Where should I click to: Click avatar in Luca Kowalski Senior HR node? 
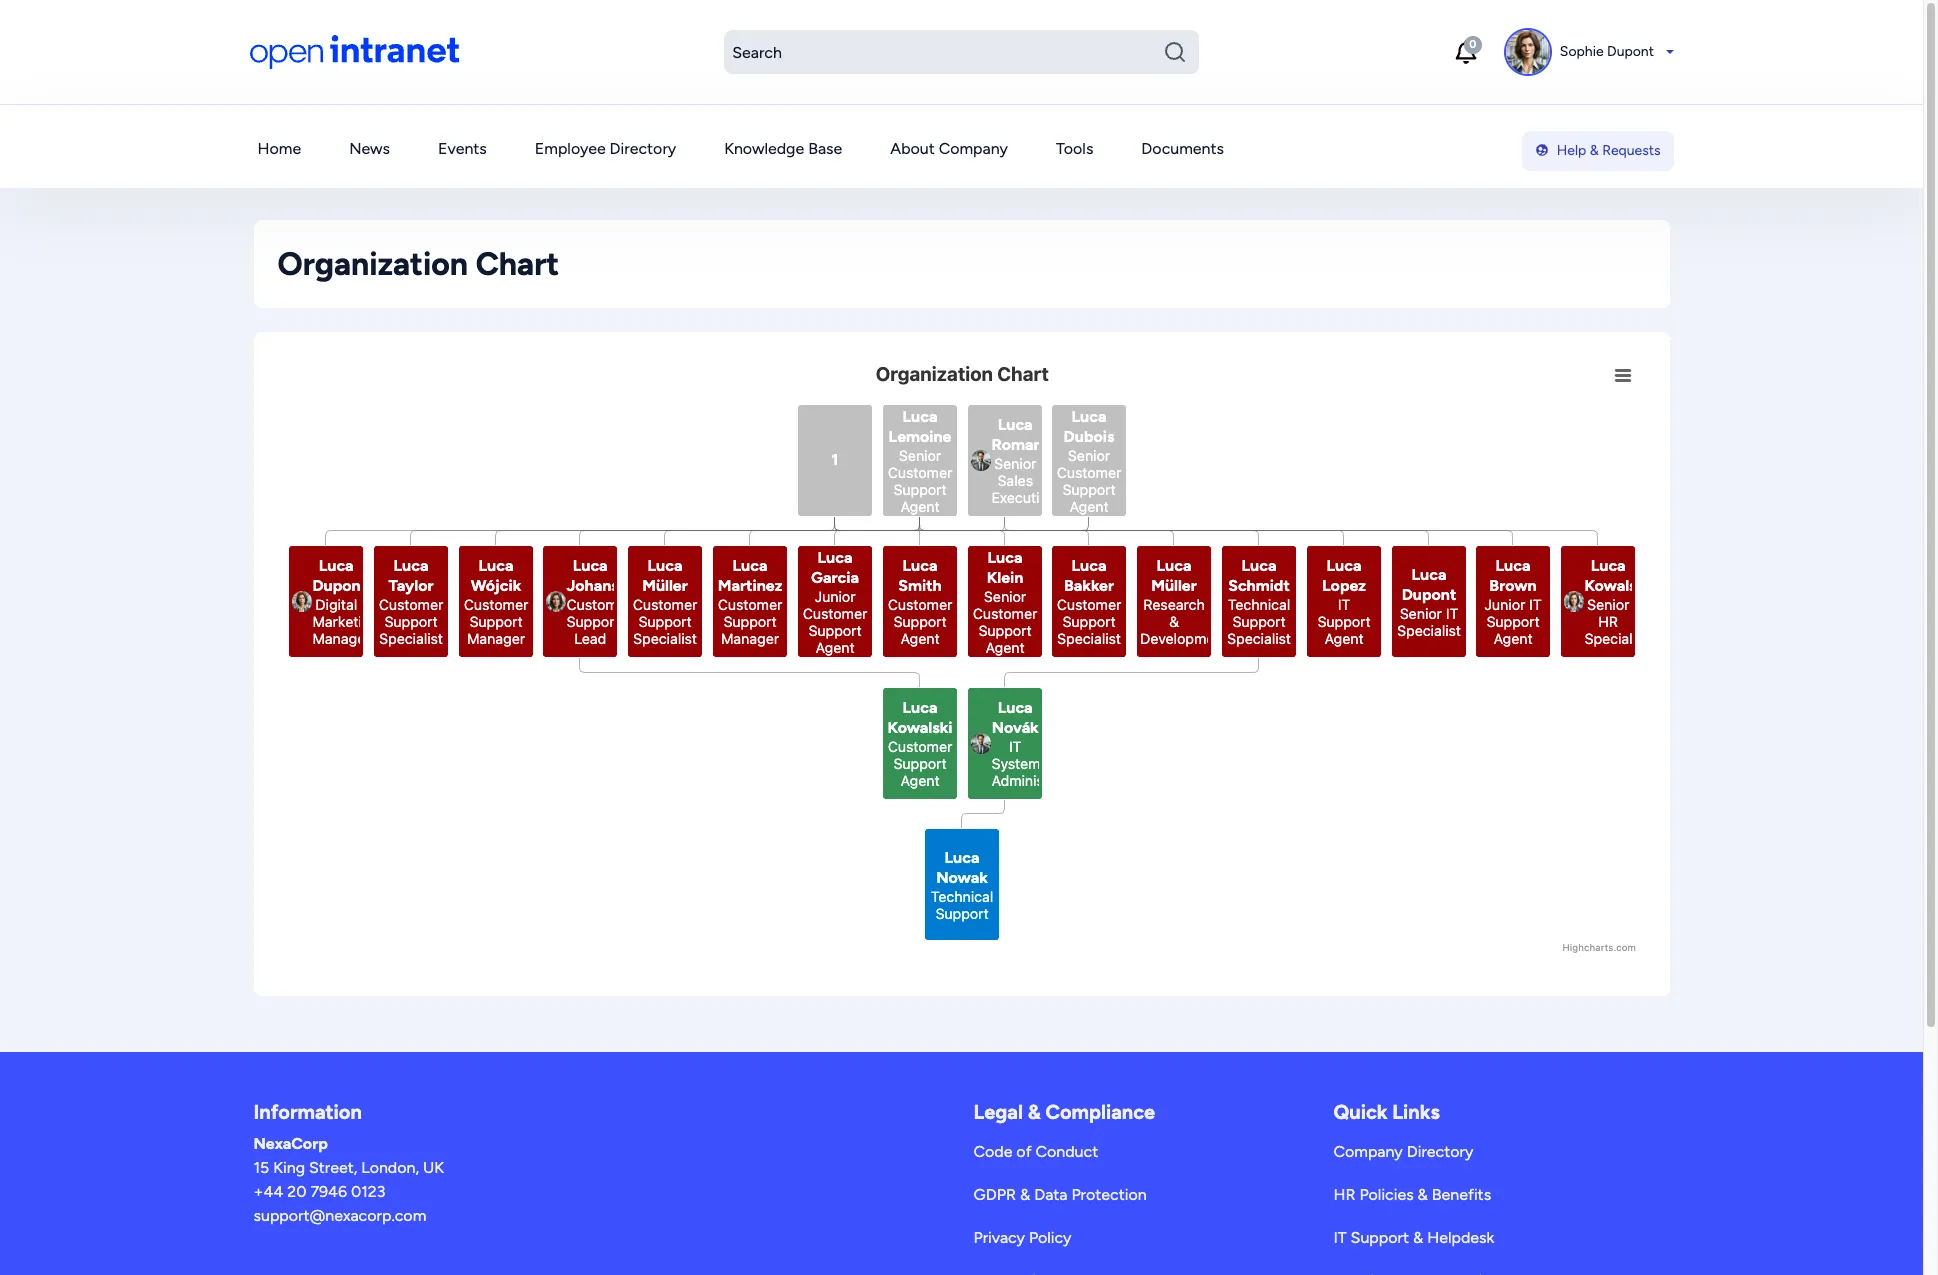[x=1574, y=602]
